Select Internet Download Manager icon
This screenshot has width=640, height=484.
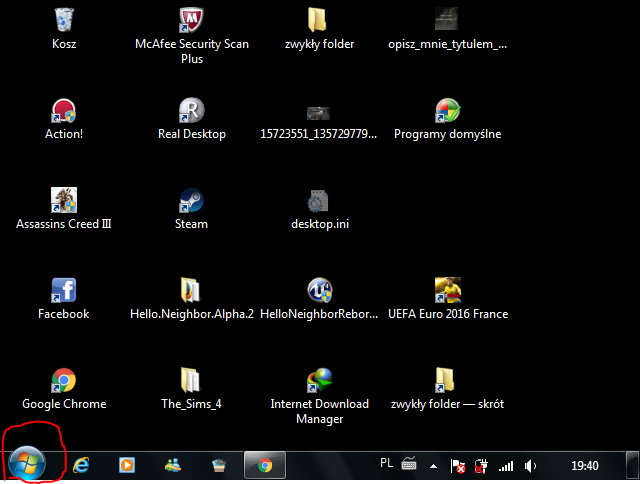[x=319, y=381]
